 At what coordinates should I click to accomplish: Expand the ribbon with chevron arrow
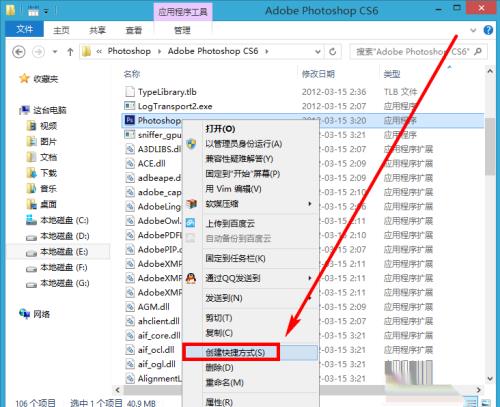(473, 30)
